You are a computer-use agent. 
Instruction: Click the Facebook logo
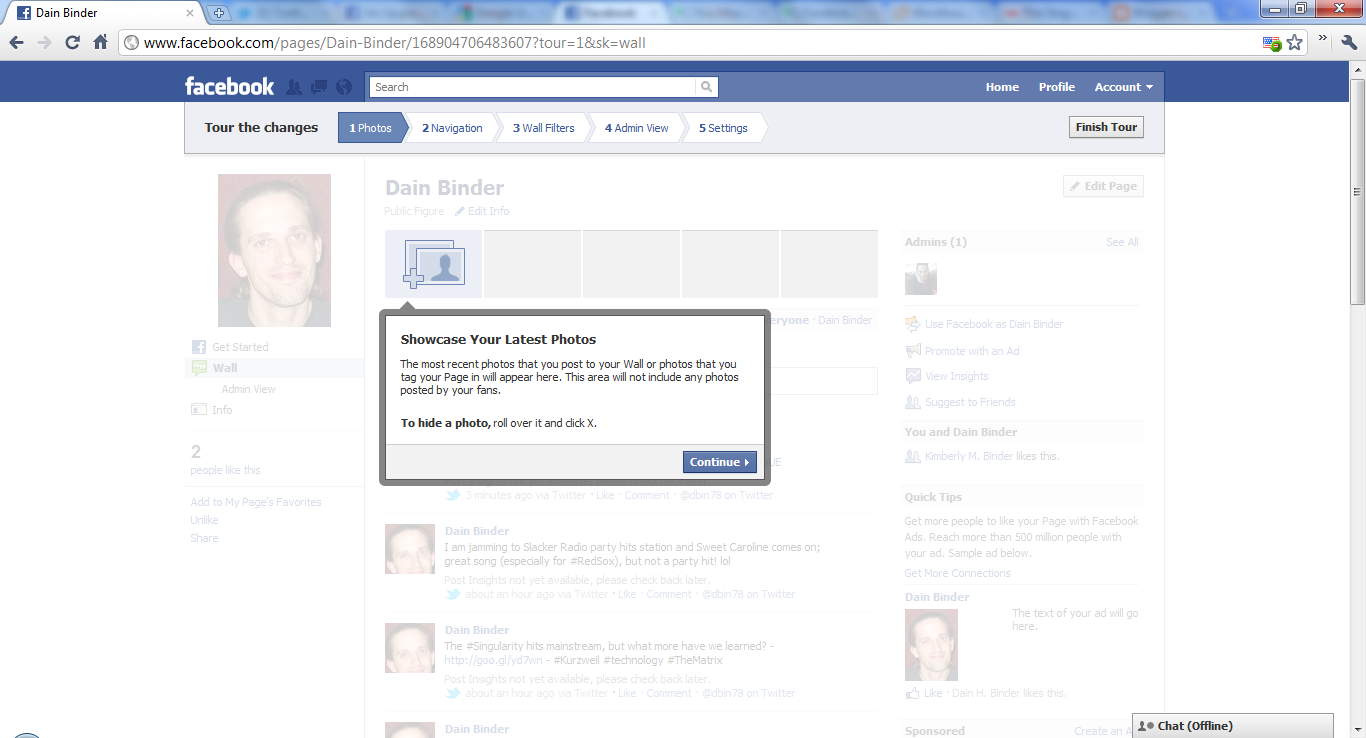pos(229,86)
